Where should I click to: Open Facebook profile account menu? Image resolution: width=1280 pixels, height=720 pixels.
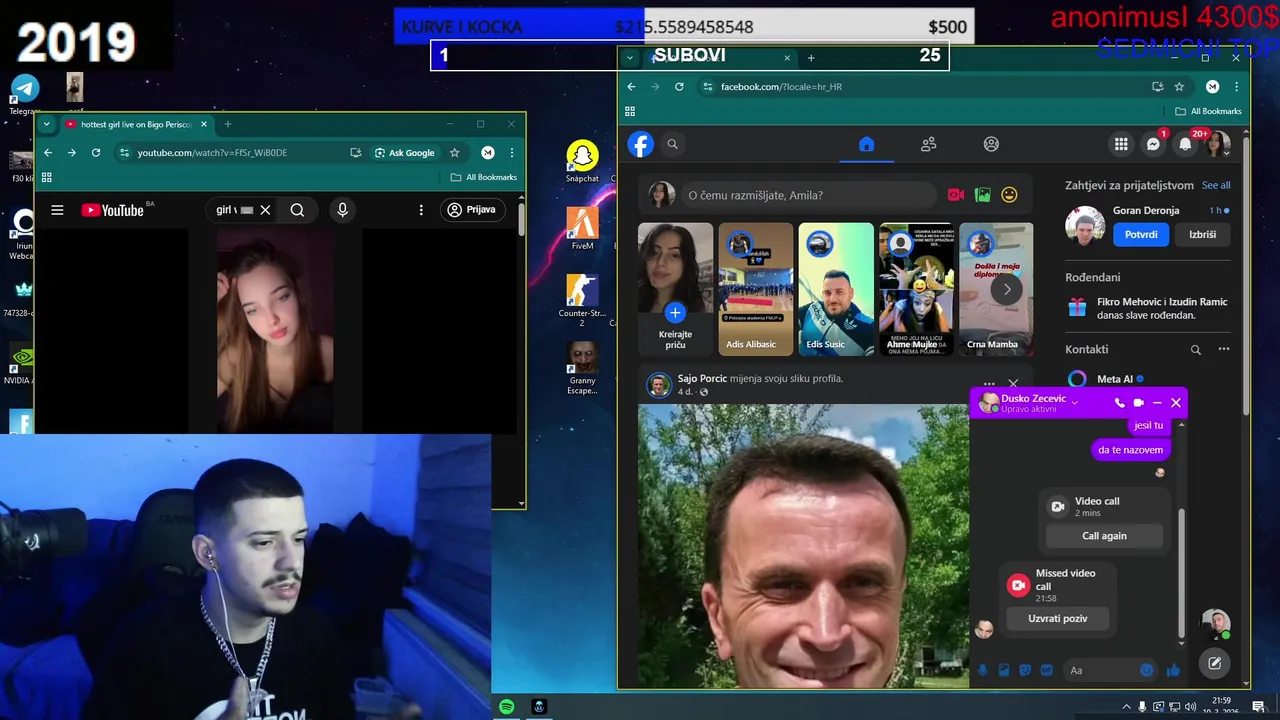click(x=1218, y=144)
